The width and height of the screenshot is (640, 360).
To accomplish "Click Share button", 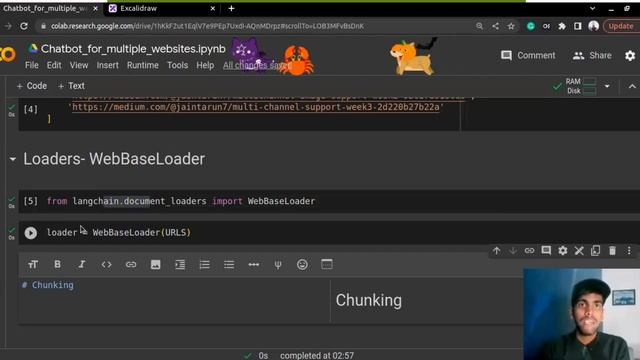I will click(x=592, y=56).
